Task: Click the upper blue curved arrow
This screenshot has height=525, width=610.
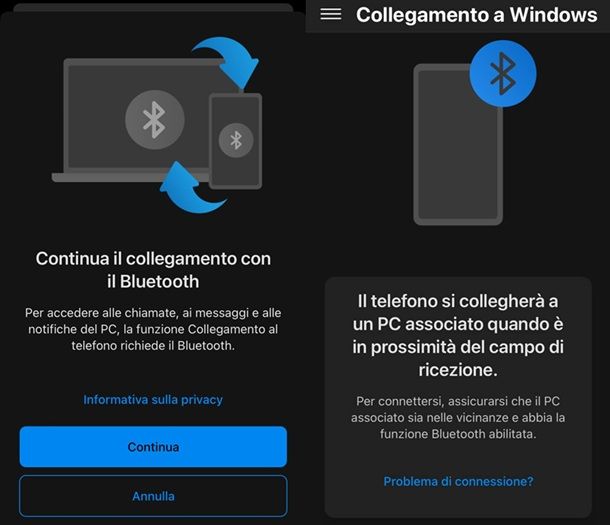Action: click(x=227, y=62)
